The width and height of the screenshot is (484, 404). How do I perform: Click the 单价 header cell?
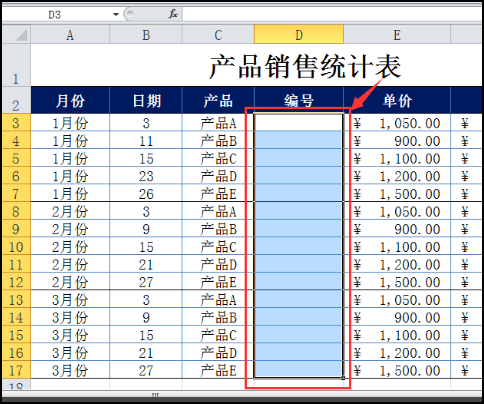pos(397,100)
